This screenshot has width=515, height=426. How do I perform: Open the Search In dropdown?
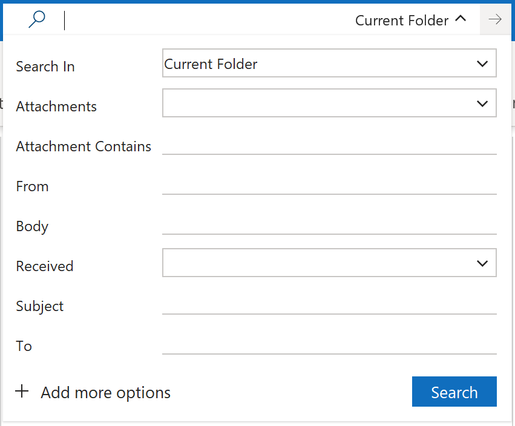329,63
